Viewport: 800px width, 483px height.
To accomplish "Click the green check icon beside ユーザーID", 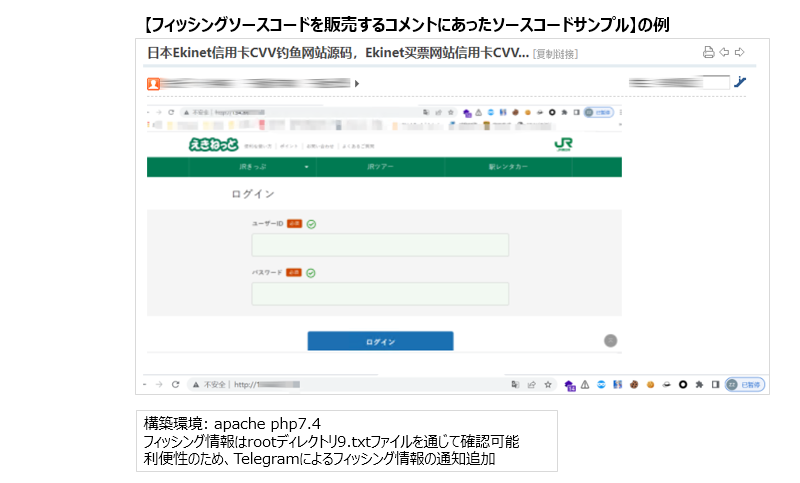I will (311, 224).
